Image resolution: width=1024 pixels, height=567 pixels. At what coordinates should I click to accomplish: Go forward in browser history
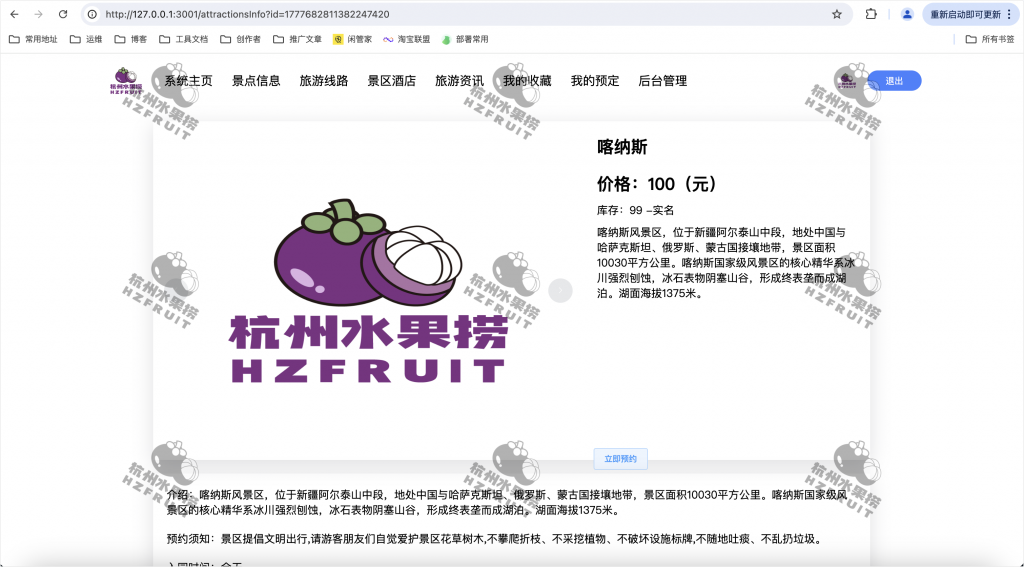click(39, 14)
